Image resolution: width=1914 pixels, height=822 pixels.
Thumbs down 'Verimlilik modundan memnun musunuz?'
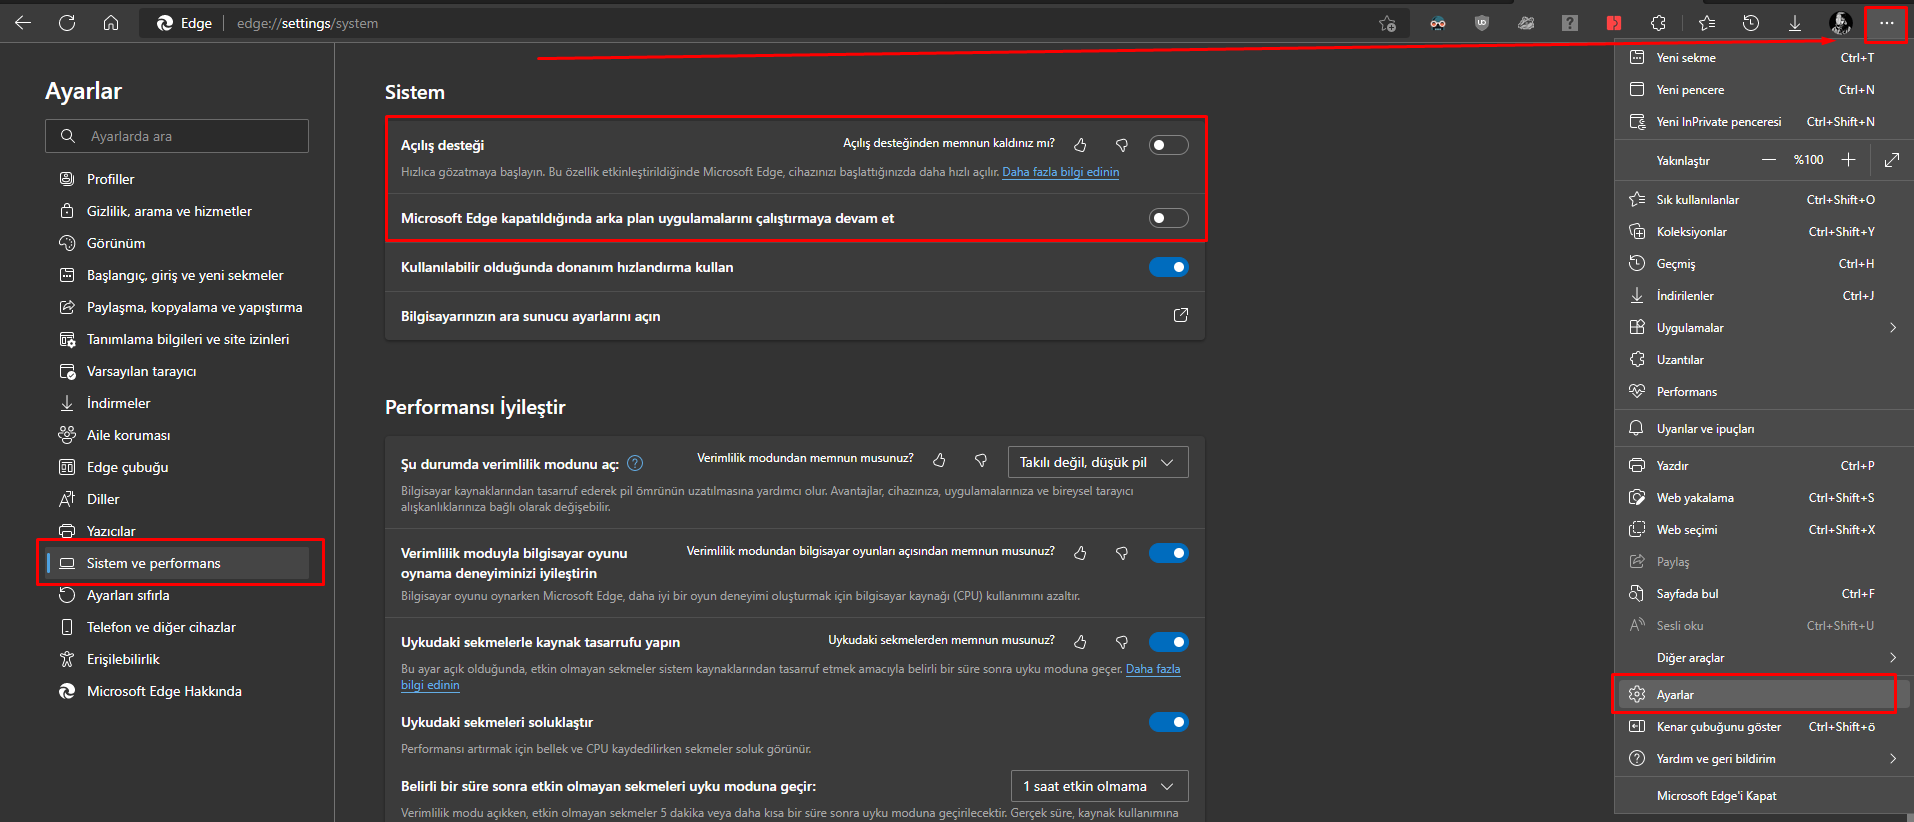981,460
